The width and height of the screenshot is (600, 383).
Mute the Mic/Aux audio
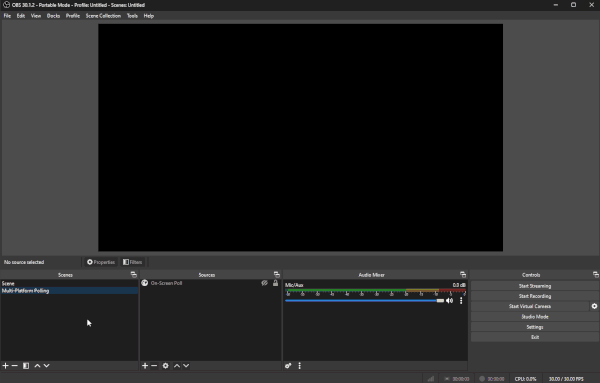[450, 301]
